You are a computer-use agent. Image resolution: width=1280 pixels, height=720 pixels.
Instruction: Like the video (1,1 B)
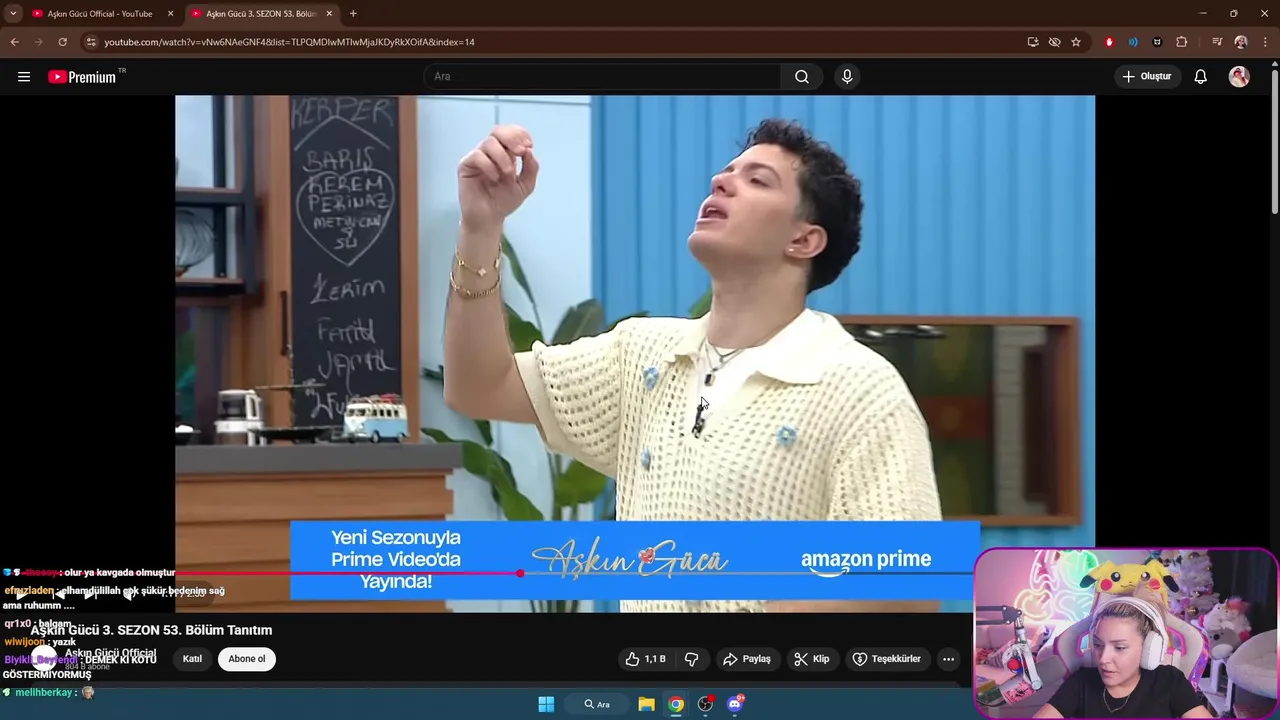click(x=645, y=659)
